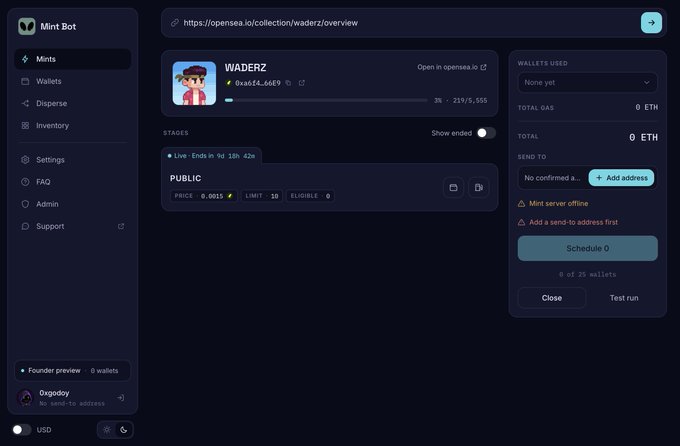Open contract address in explorer icon
Screen dimensions: 680x446
coord(301,83)
